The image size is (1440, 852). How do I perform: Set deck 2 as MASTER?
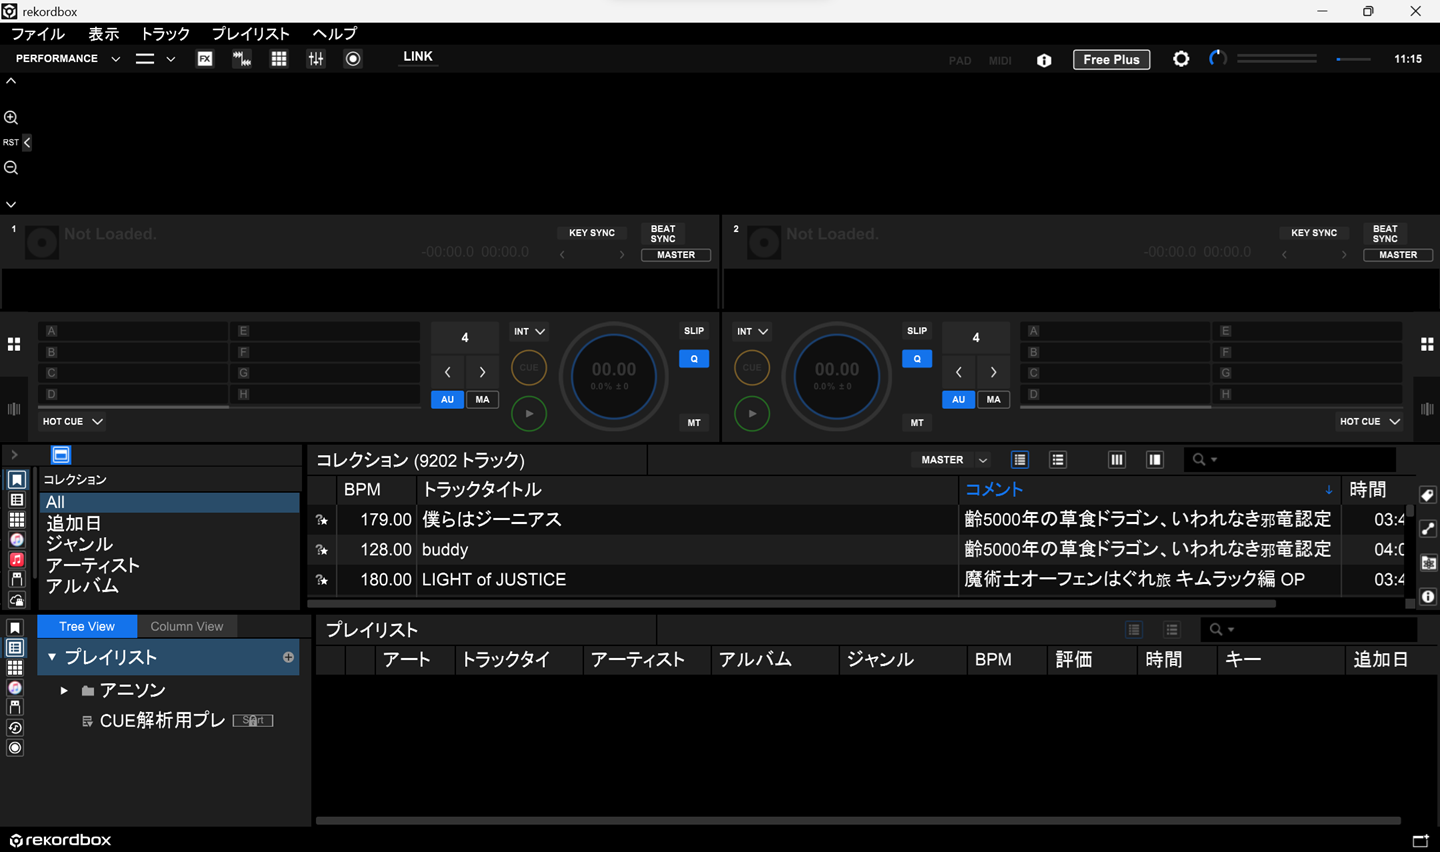tap(1398, 255)
